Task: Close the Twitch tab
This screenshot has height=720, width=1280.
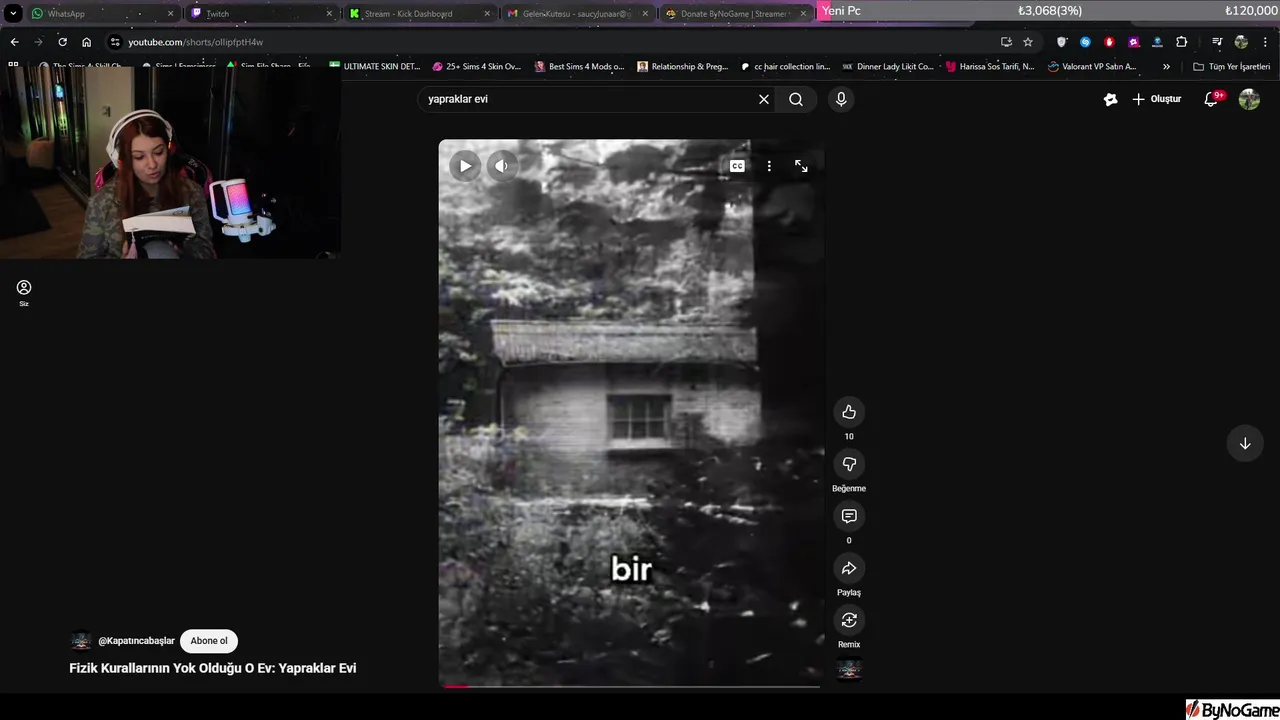Action: 329,14
